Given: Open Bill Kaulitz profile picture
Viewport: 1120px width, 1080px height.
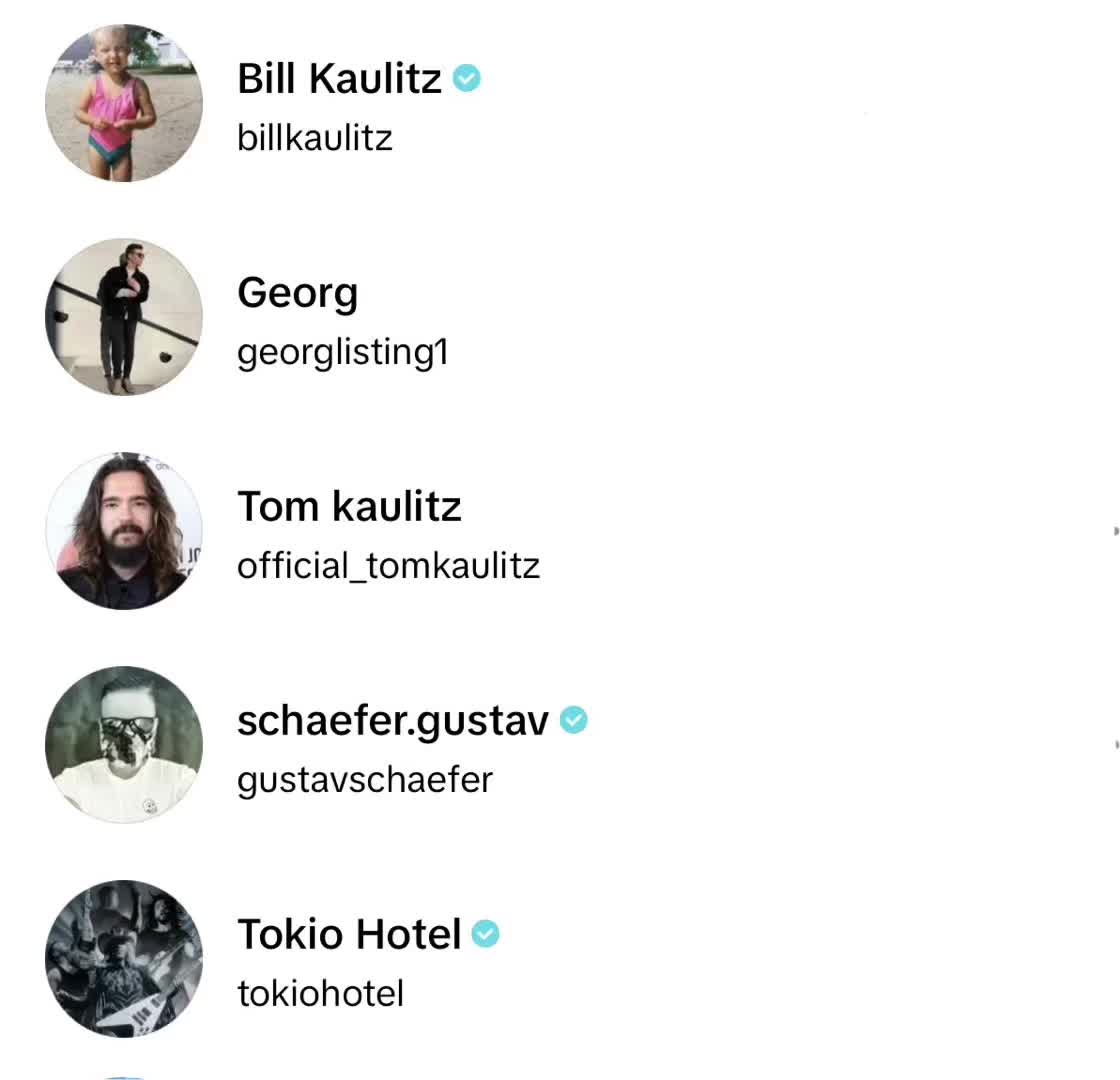Looking at the screenshot, I should point(124,103).
